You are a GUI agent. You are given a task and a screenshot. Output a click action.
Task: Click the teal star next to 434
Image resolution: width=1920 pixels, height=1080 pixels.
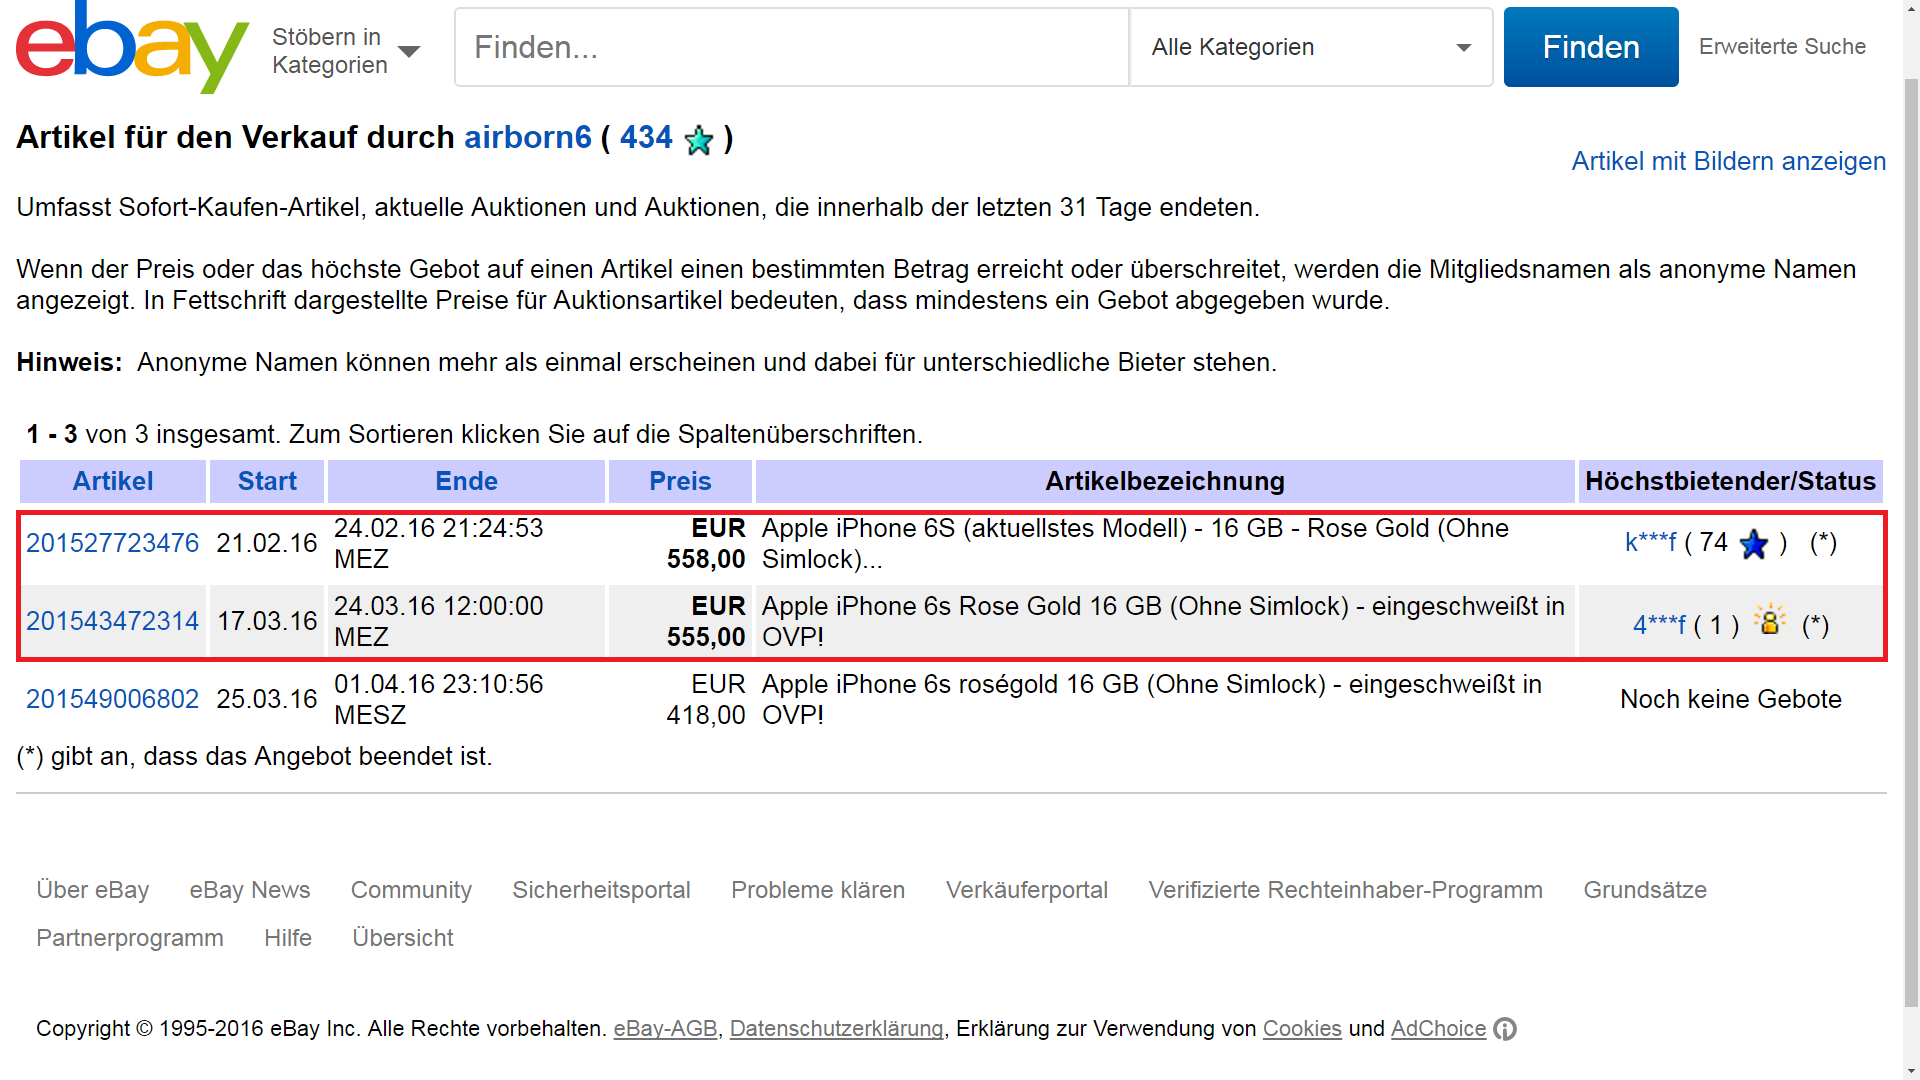(699, 140)
